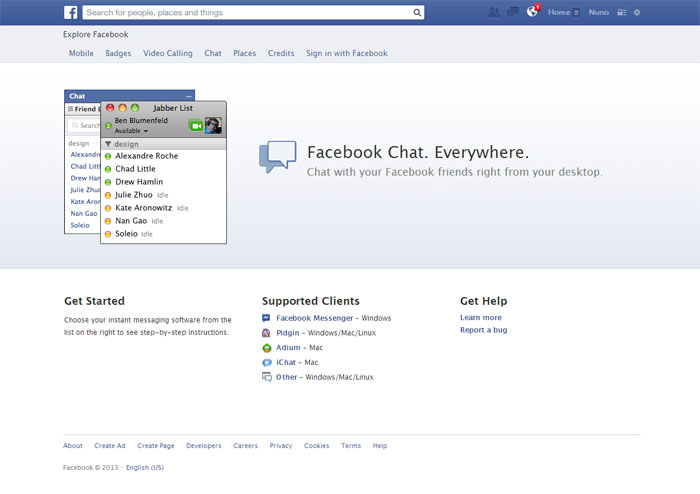Click the Report a bug link
The width and height of the screenshot is (700, 494).
tap(483, 330)
